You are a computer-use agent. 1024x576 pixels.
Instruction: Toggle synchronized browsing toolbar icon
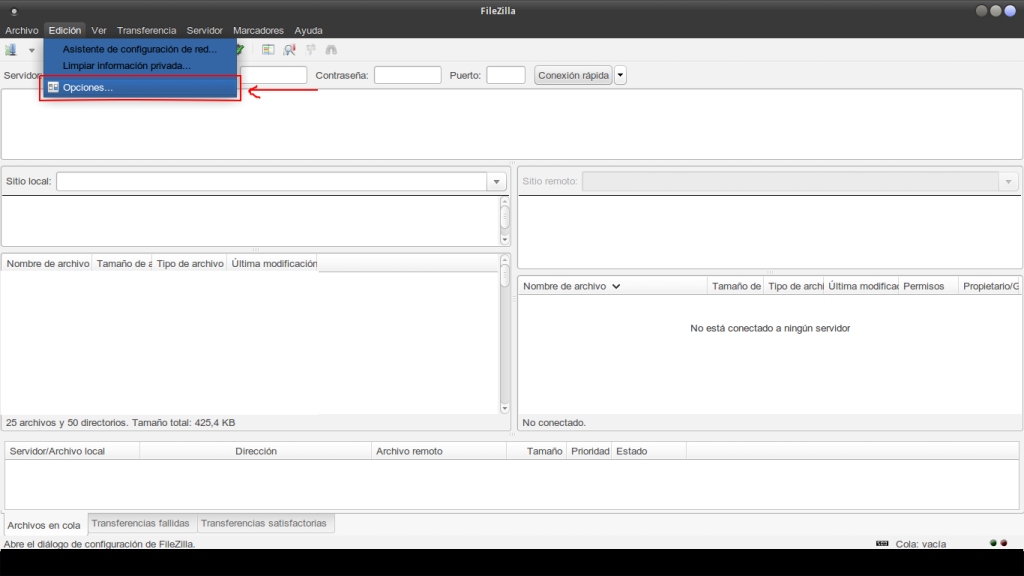pyautogui.click(x=310, y=49)
